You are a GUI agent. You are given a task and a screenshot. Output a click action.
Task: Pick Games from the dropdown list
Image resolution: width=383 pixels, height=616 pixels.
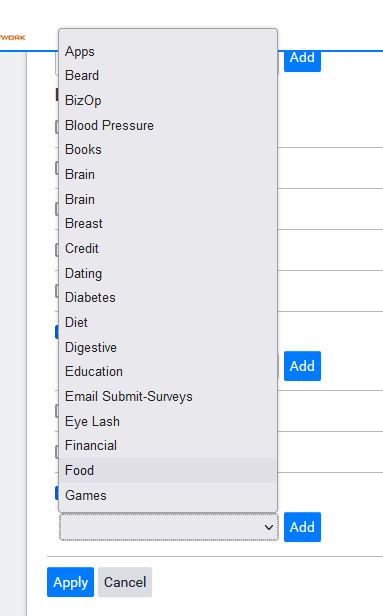(168, 495)
